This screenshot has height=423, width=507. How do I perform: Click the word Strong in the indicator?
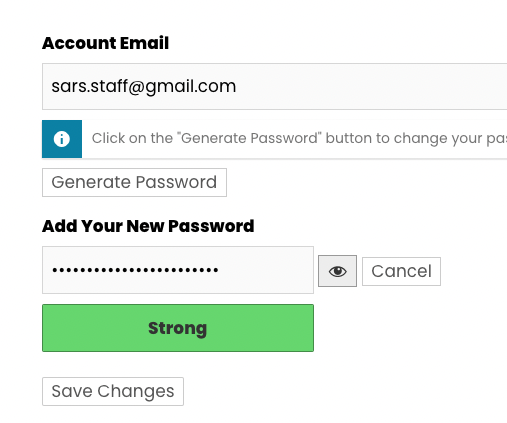pos(178,329)
